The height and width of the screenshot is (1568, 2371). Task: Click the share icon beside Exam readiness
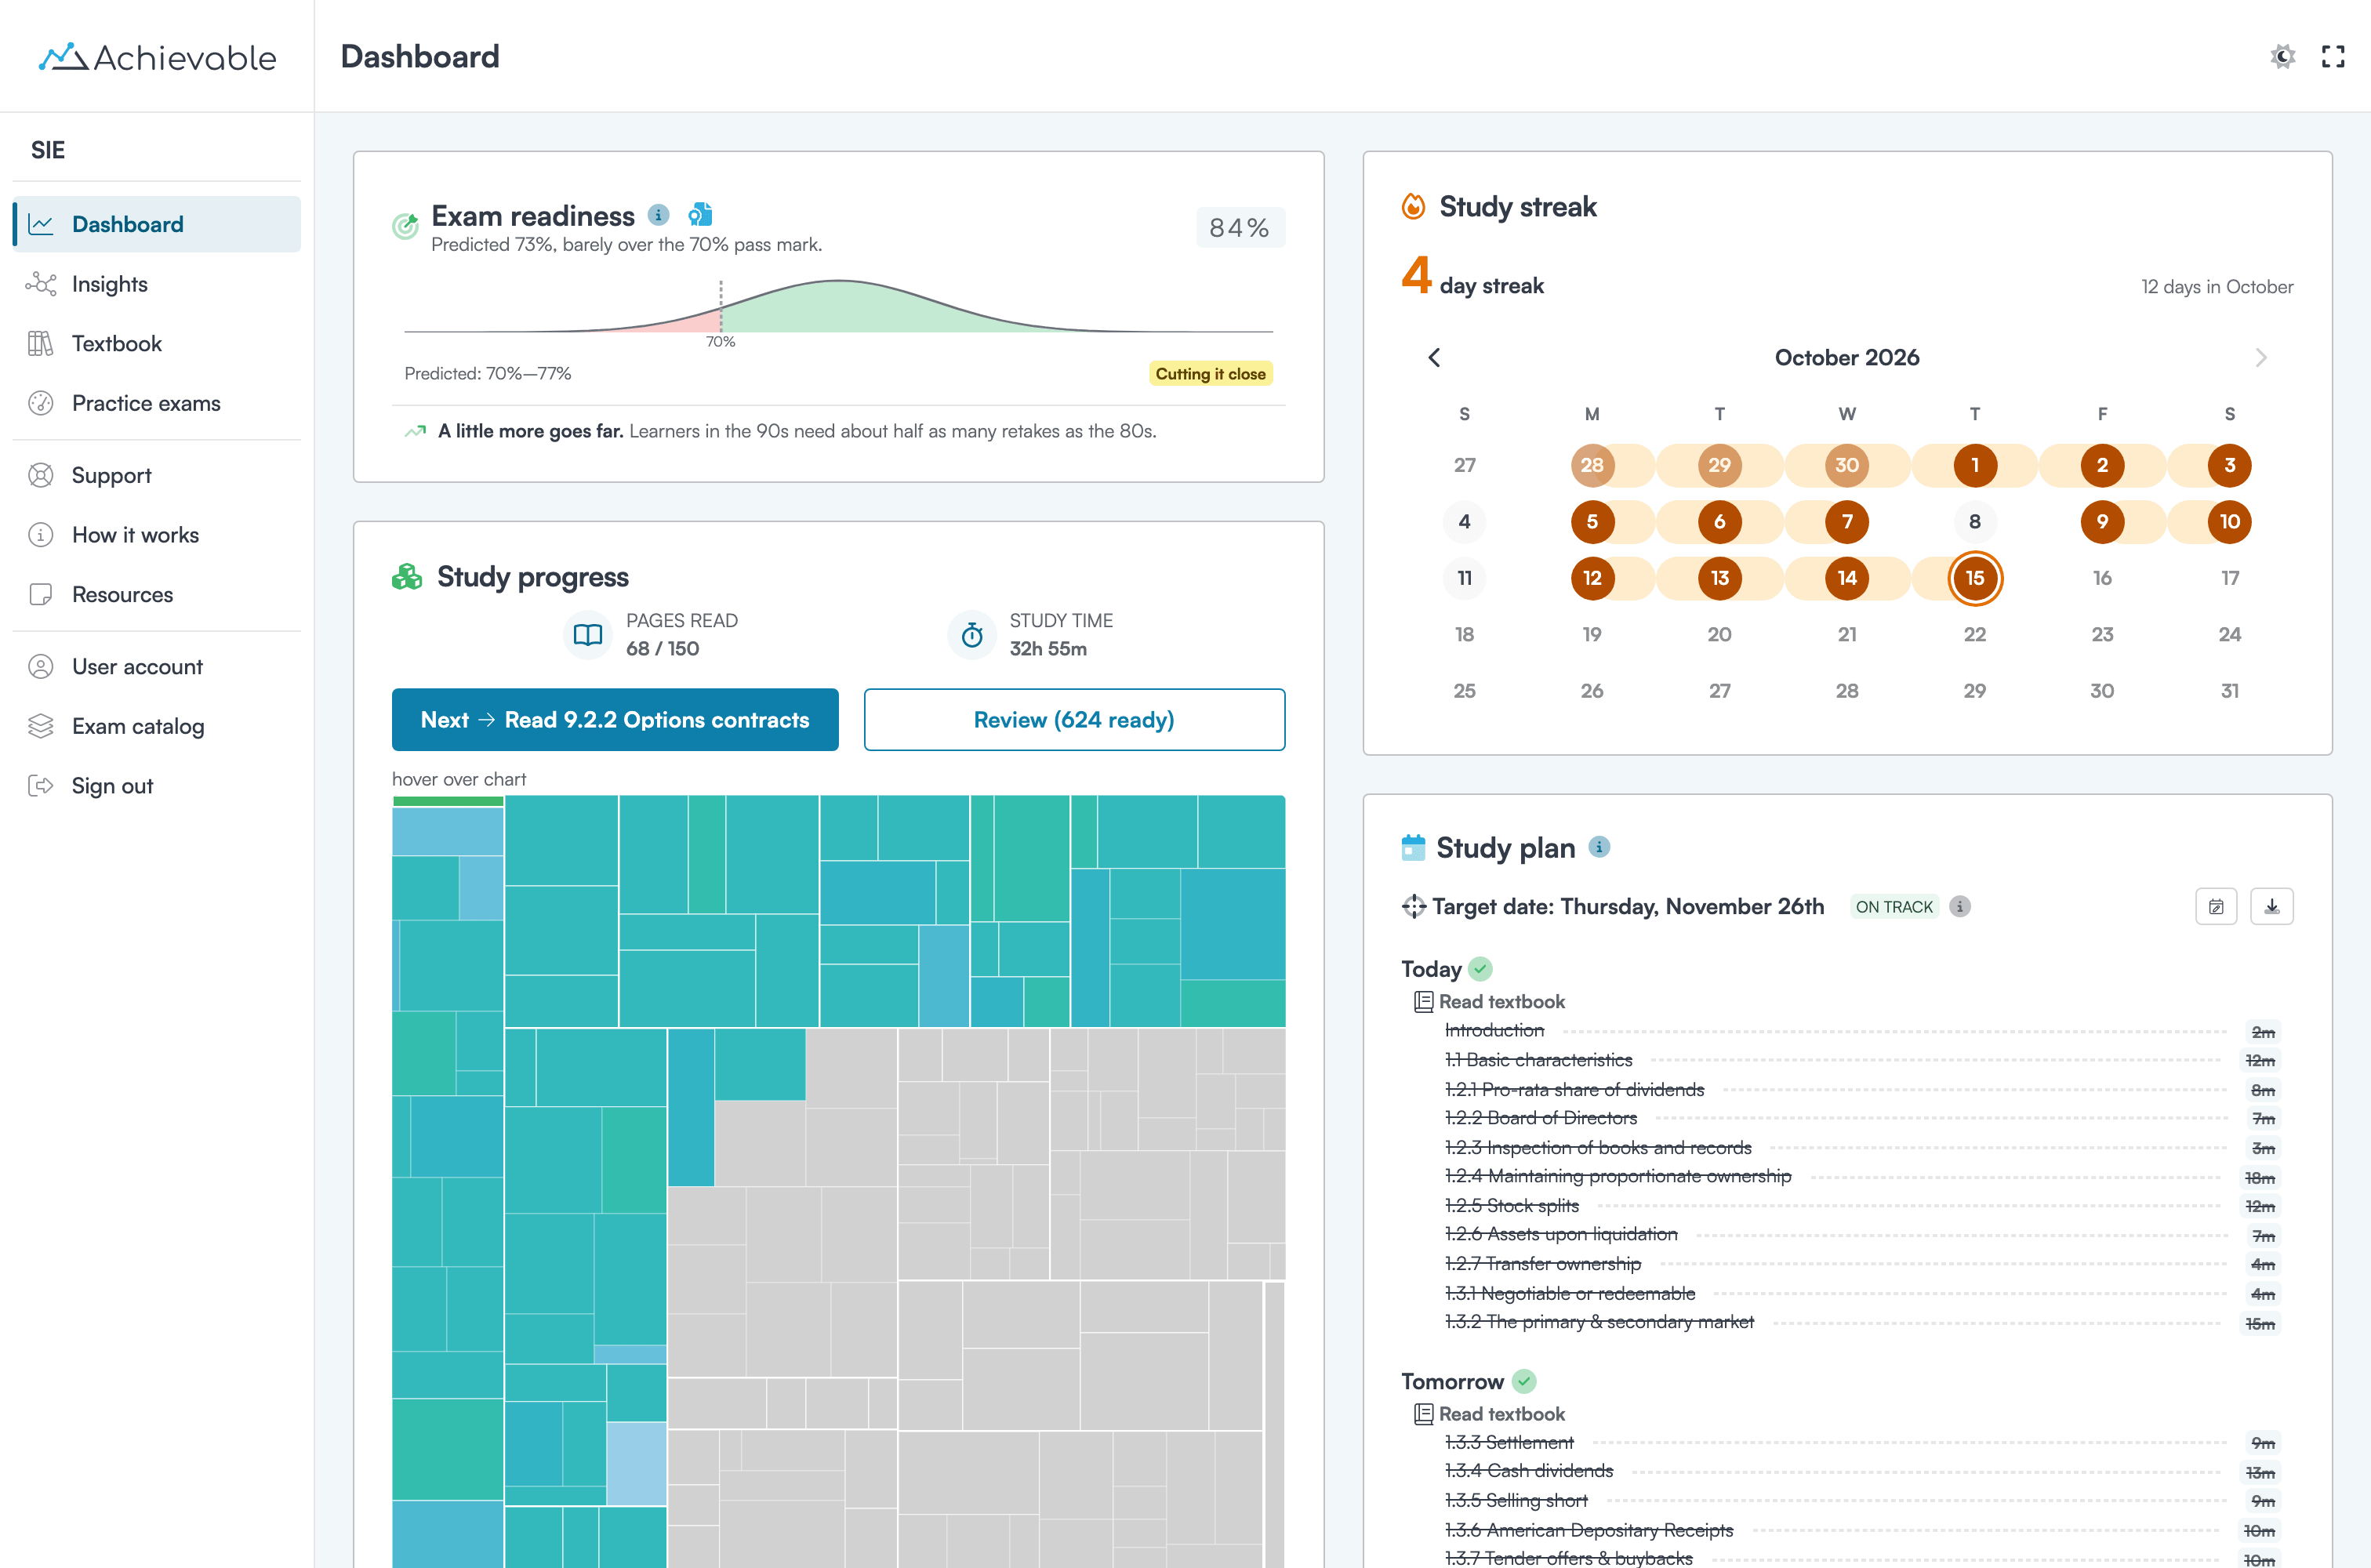701,214
